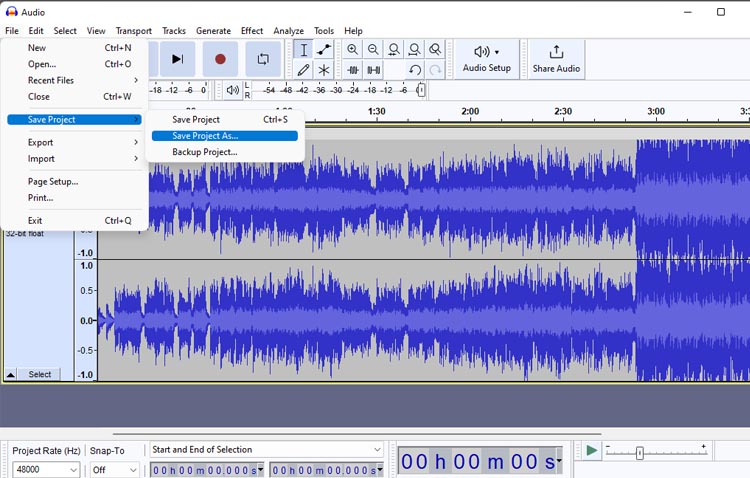Click Fit Project to Width zoom icon
Viewport: 750px width, 478px height.
point(414,49)
